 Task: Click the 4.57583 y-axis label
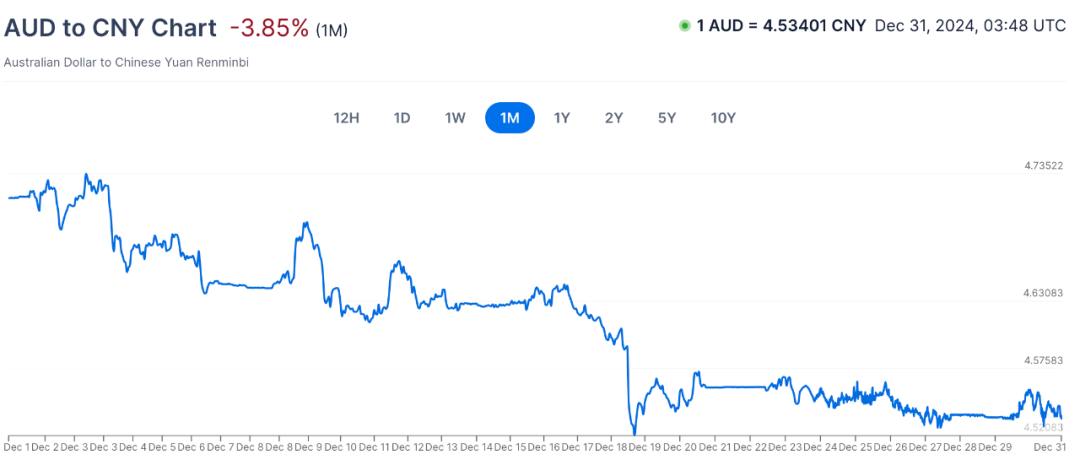coord(1043,360)
